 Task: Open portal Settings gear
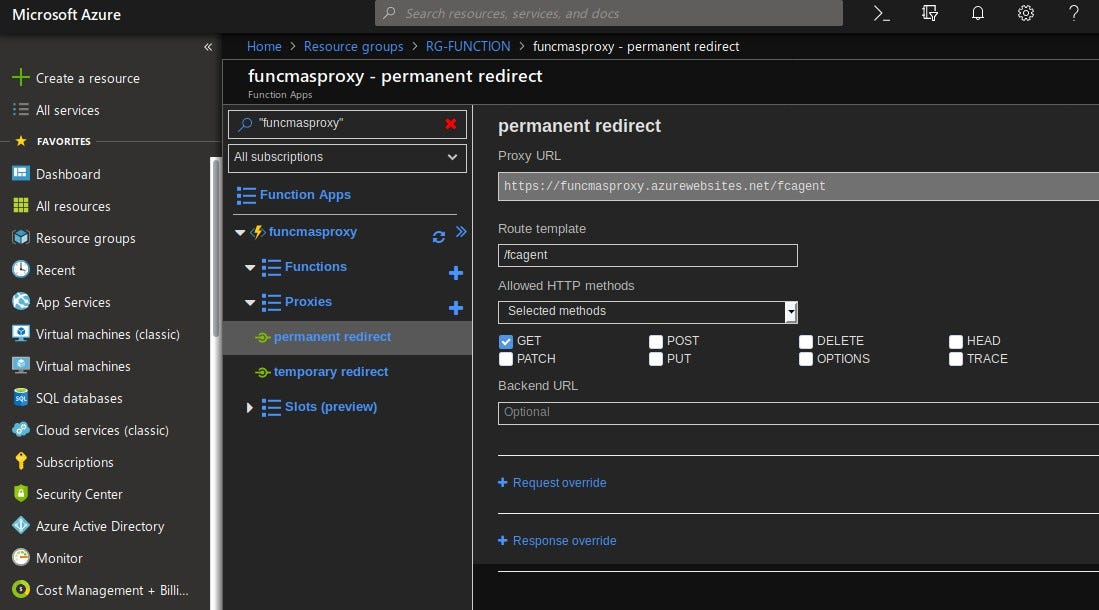[x=1025, y=13]
